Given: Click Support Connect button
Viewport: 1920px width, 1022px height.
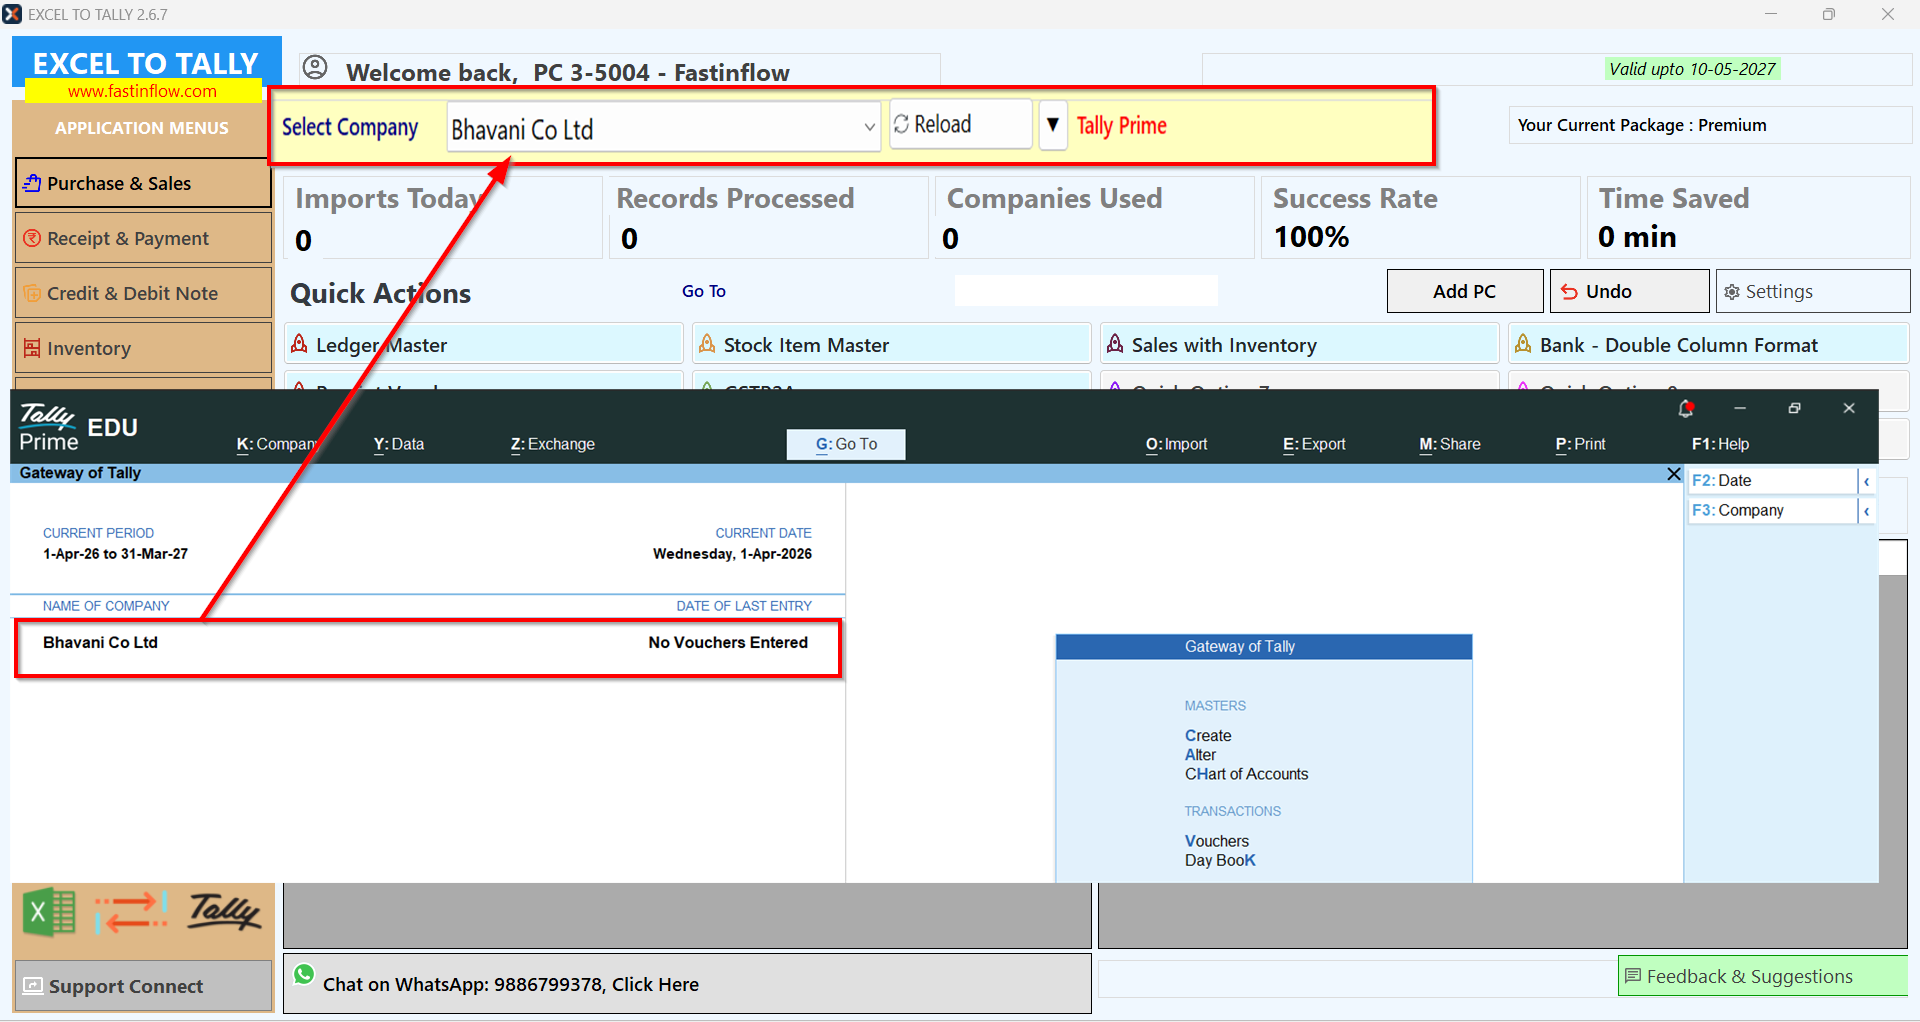Looking at the screenshot, I should [x=143, y=986].
